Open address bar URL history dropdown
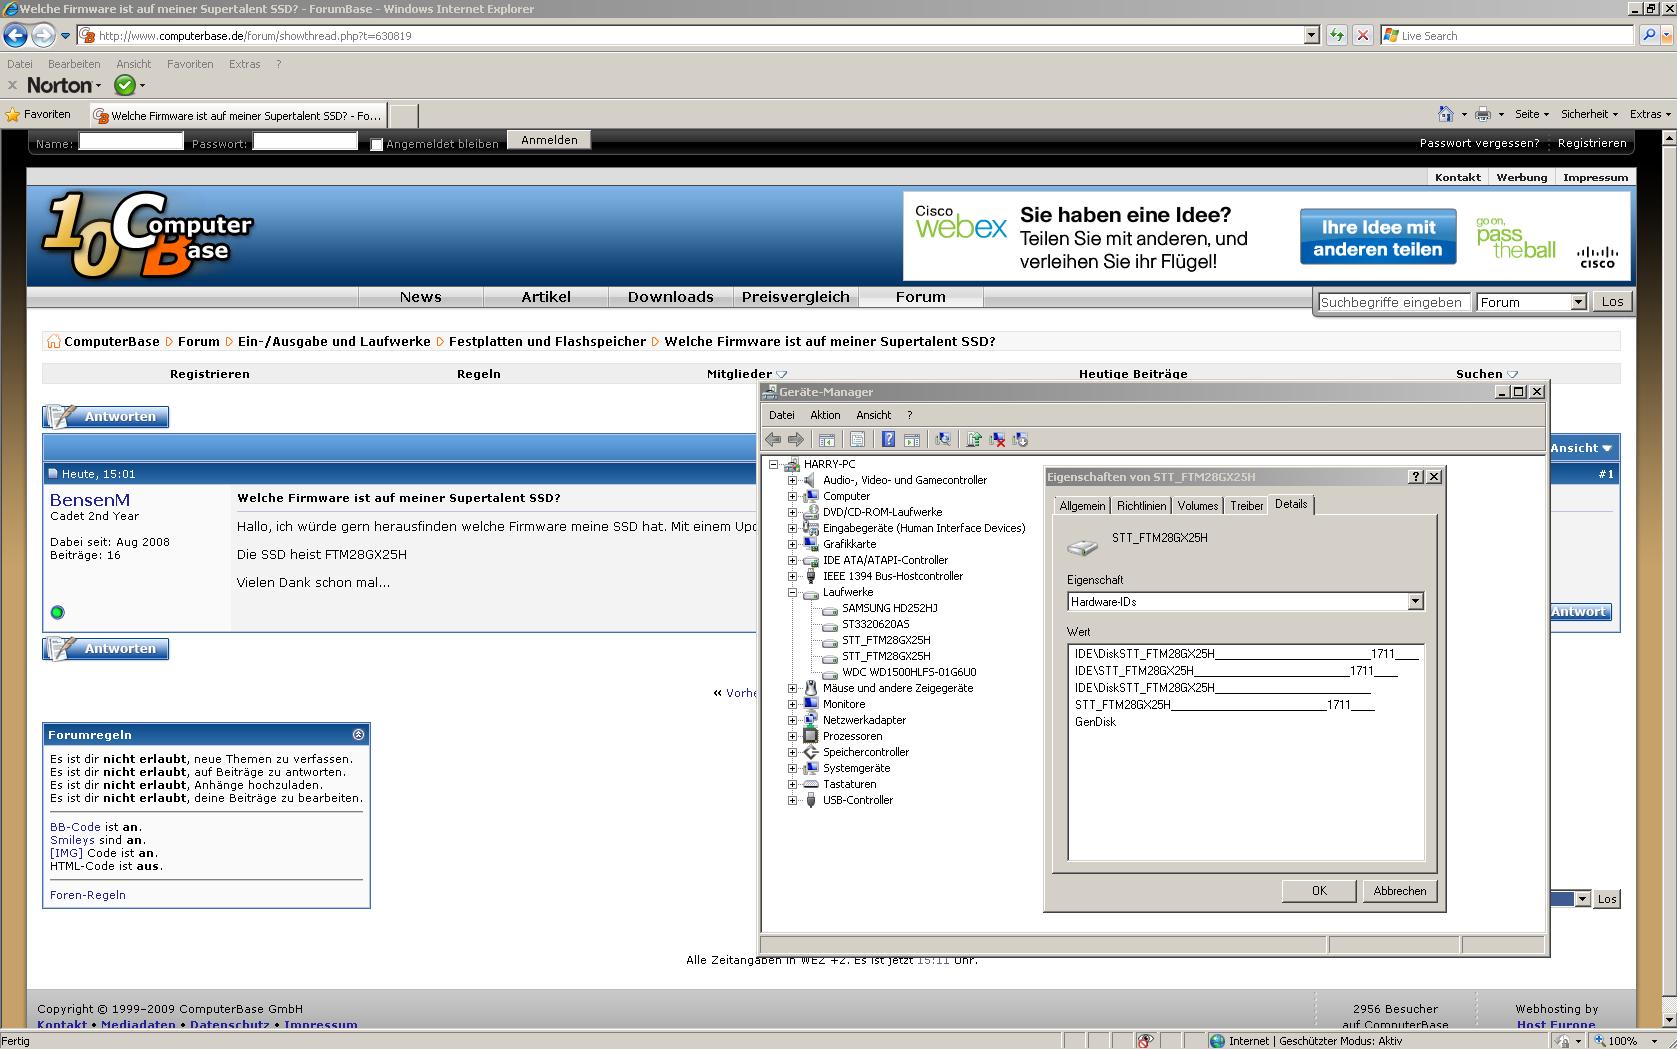This screenshot has height=1050, width=1677. tap(1312, 35)
